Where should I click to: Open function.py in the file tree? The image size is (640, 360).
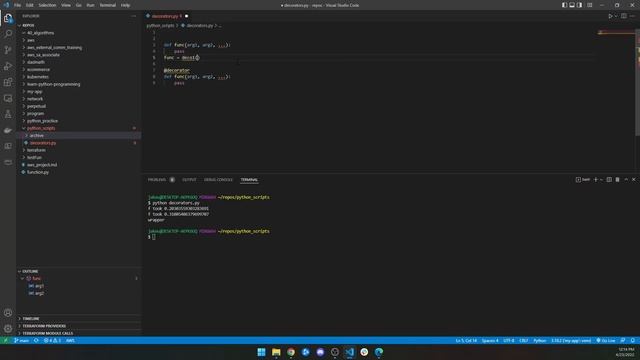(x=38, y=172)
